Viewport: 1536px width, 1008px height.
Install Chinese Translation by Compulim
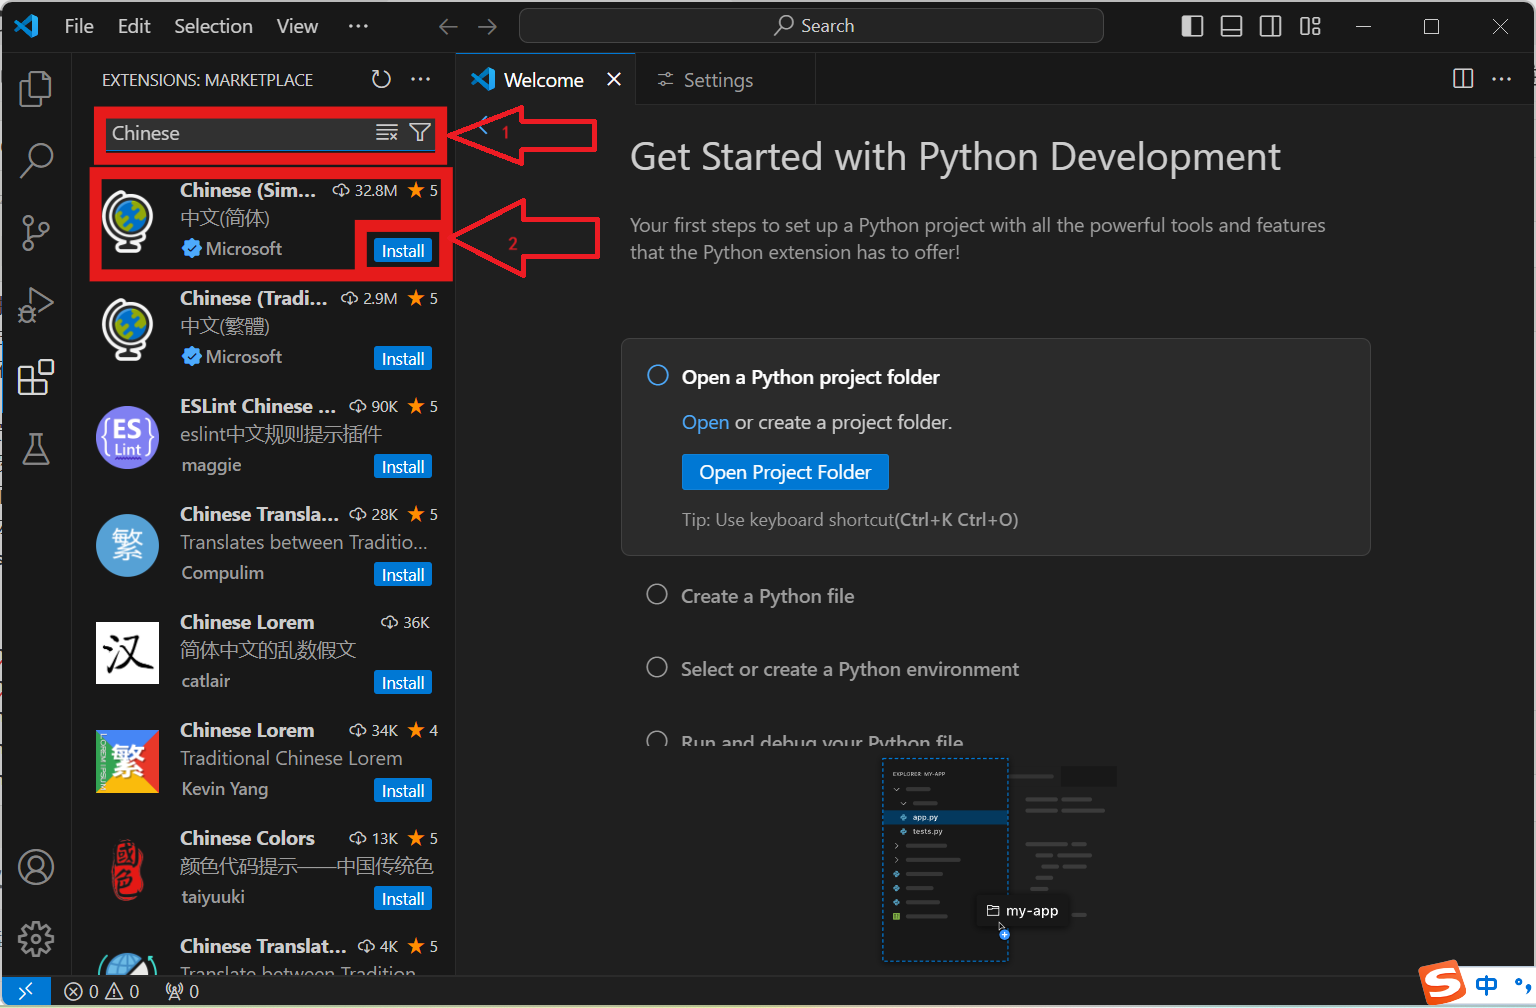[403, 575]
